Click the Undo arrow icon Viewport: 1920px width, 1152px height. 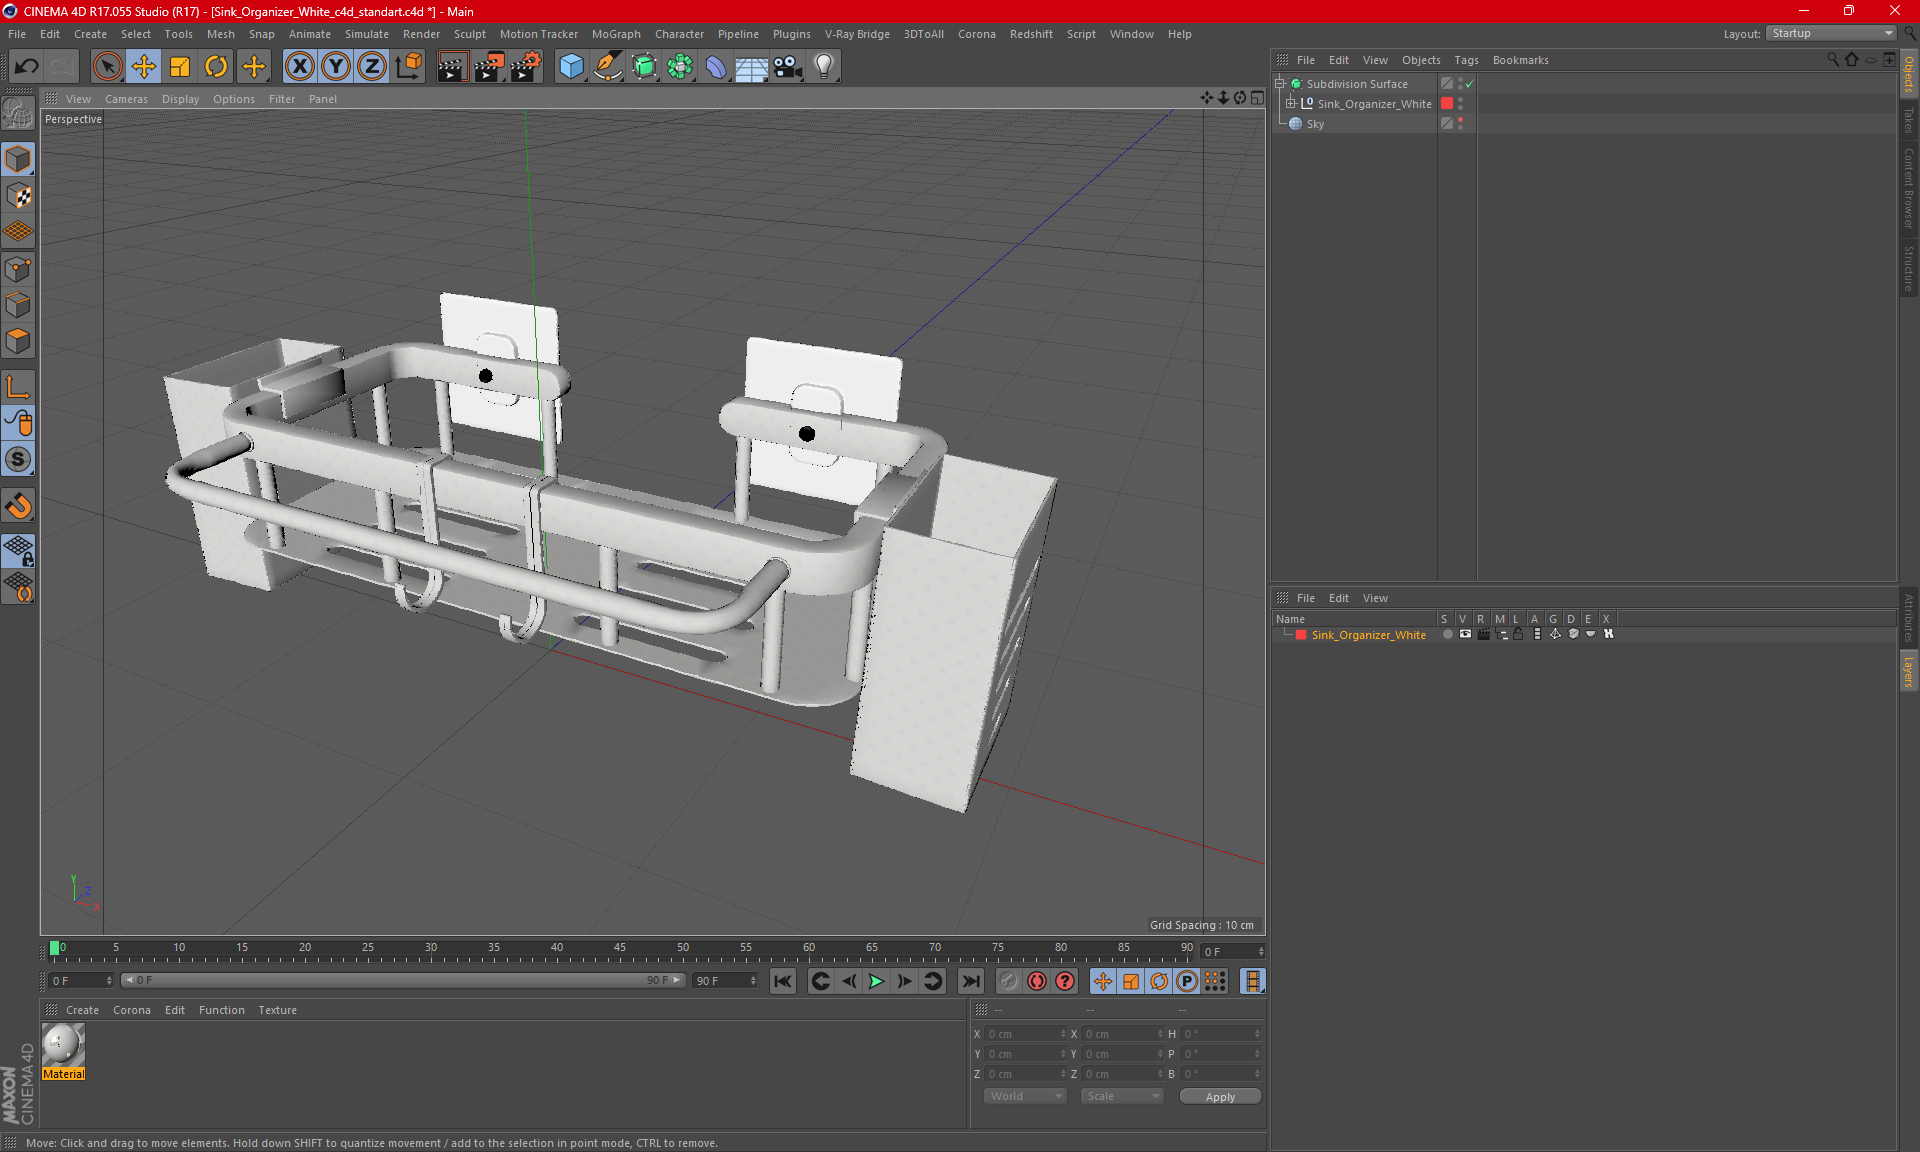coord(27,67)
